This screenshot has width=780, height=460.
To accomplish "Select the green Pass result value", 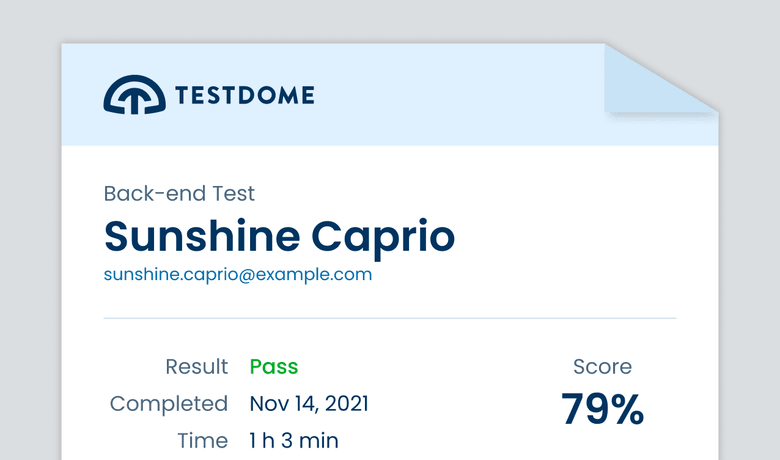I will click(x=274, y=367).
